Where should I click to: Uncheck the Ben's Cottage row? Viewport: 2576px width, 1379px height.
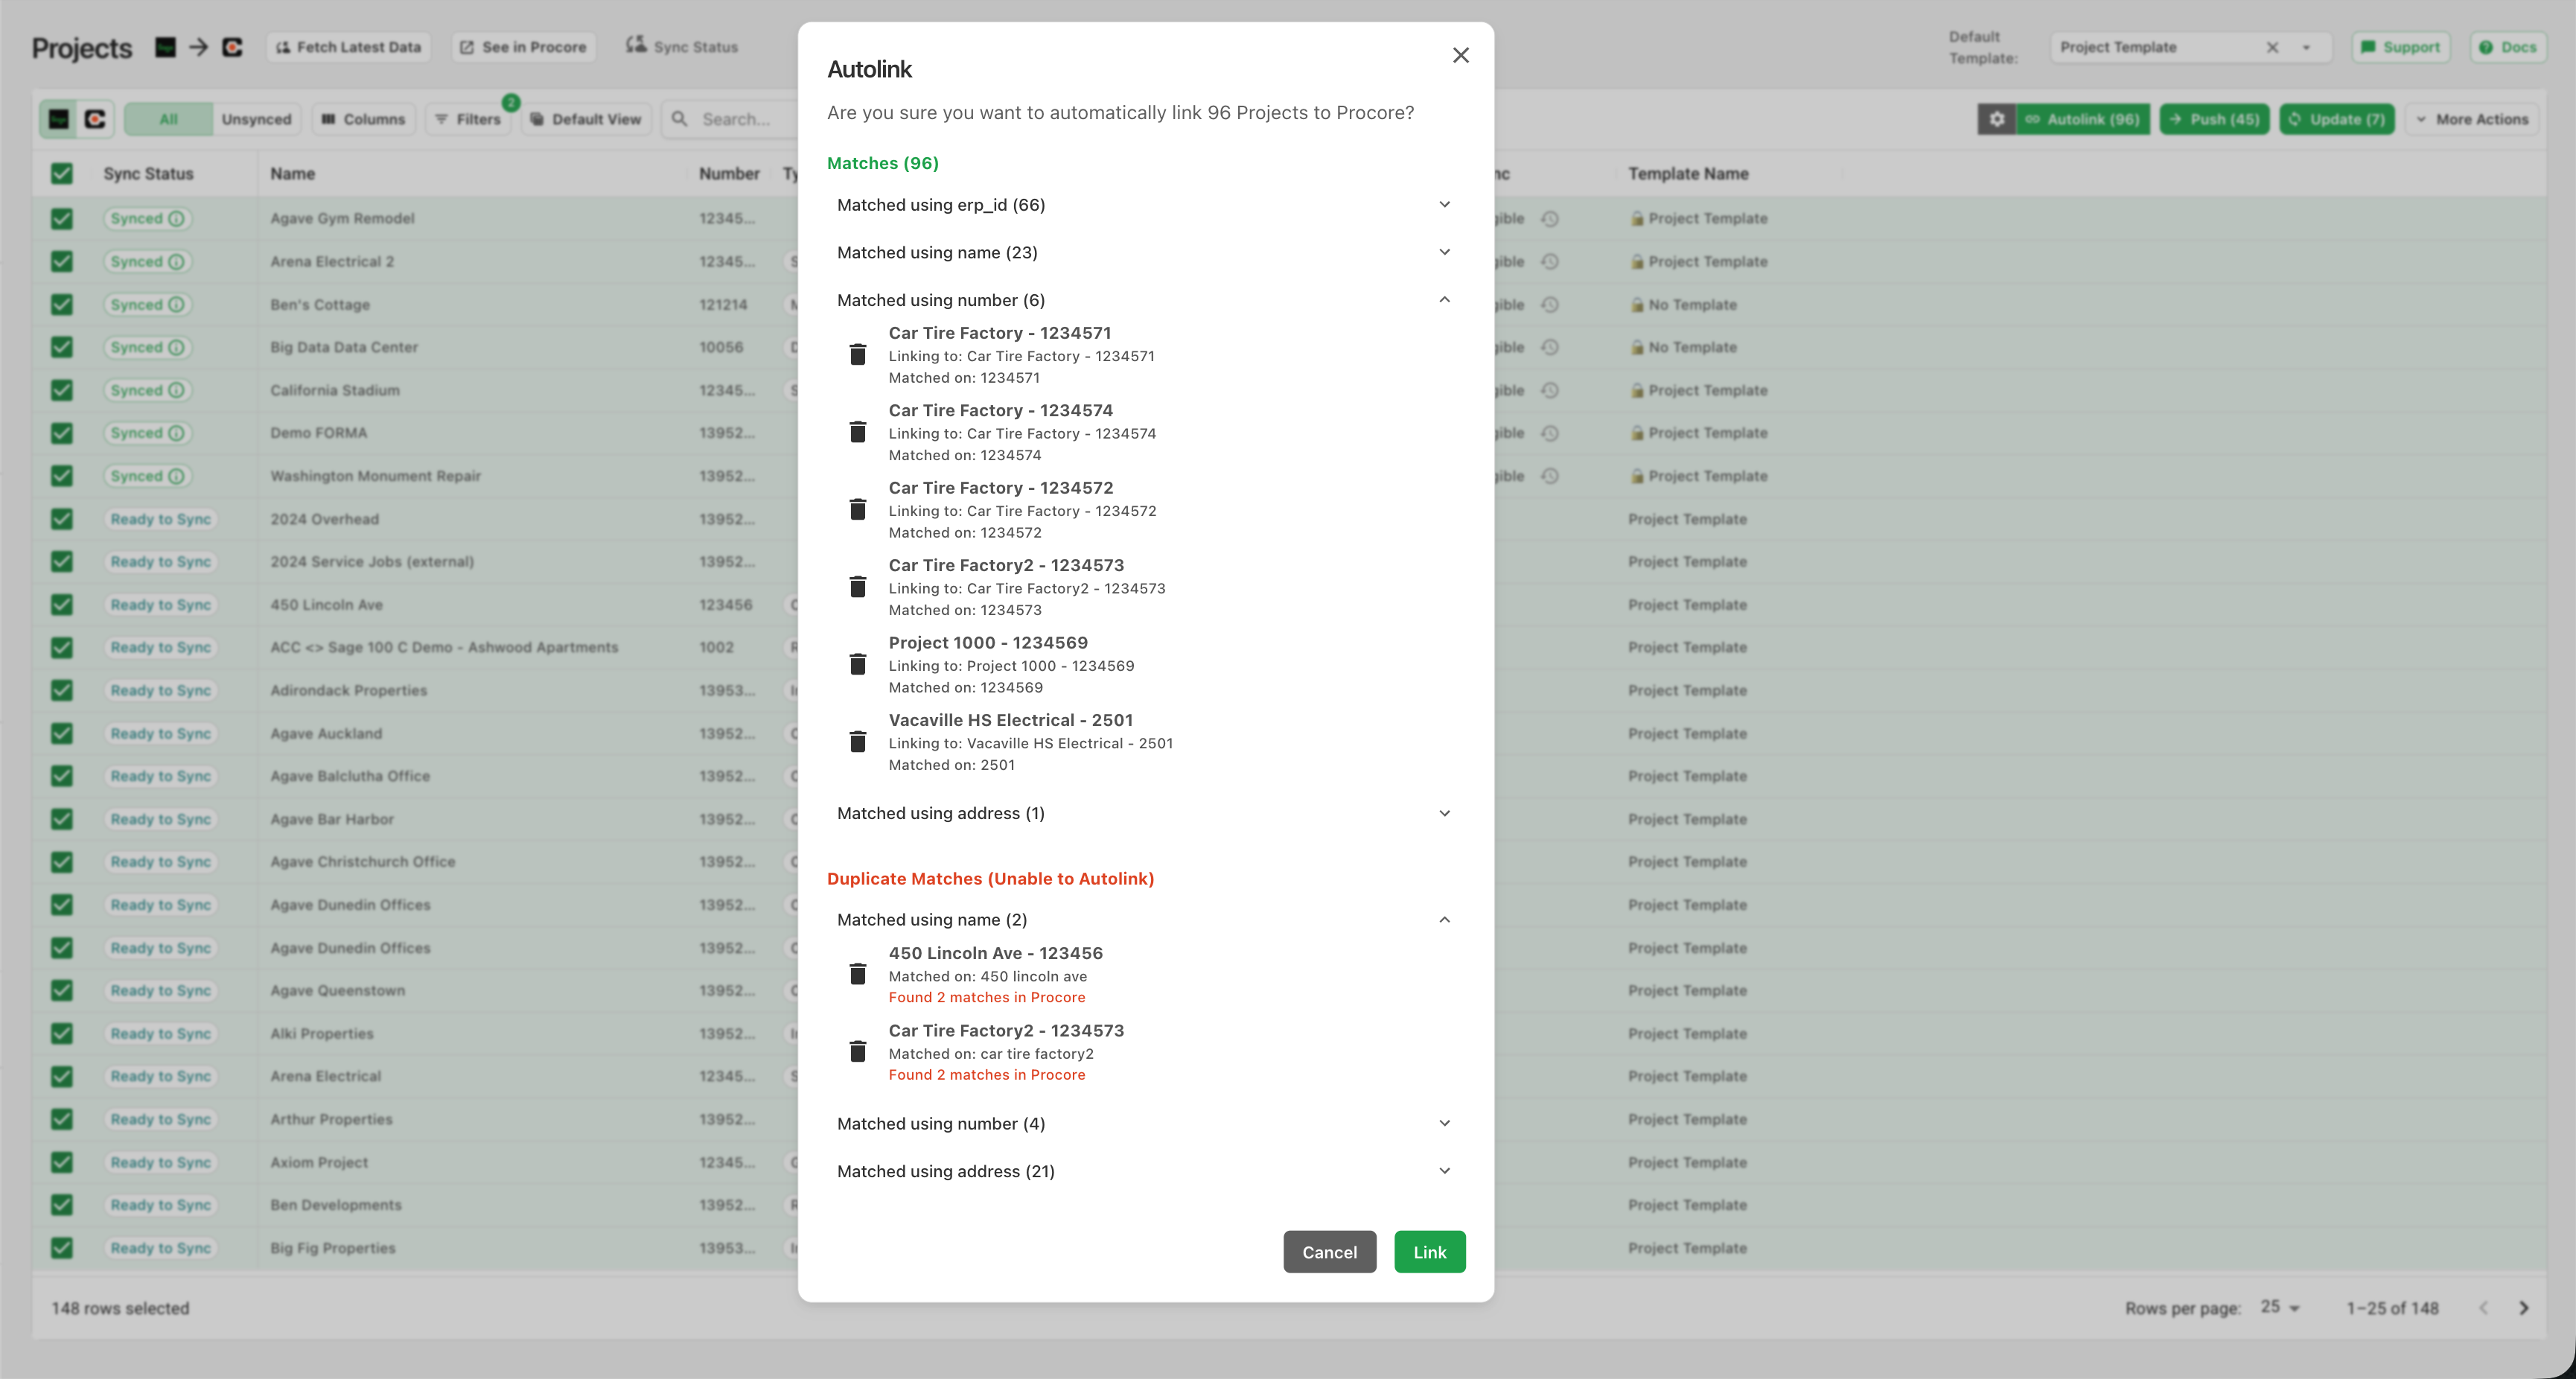[x=62, y=304]
